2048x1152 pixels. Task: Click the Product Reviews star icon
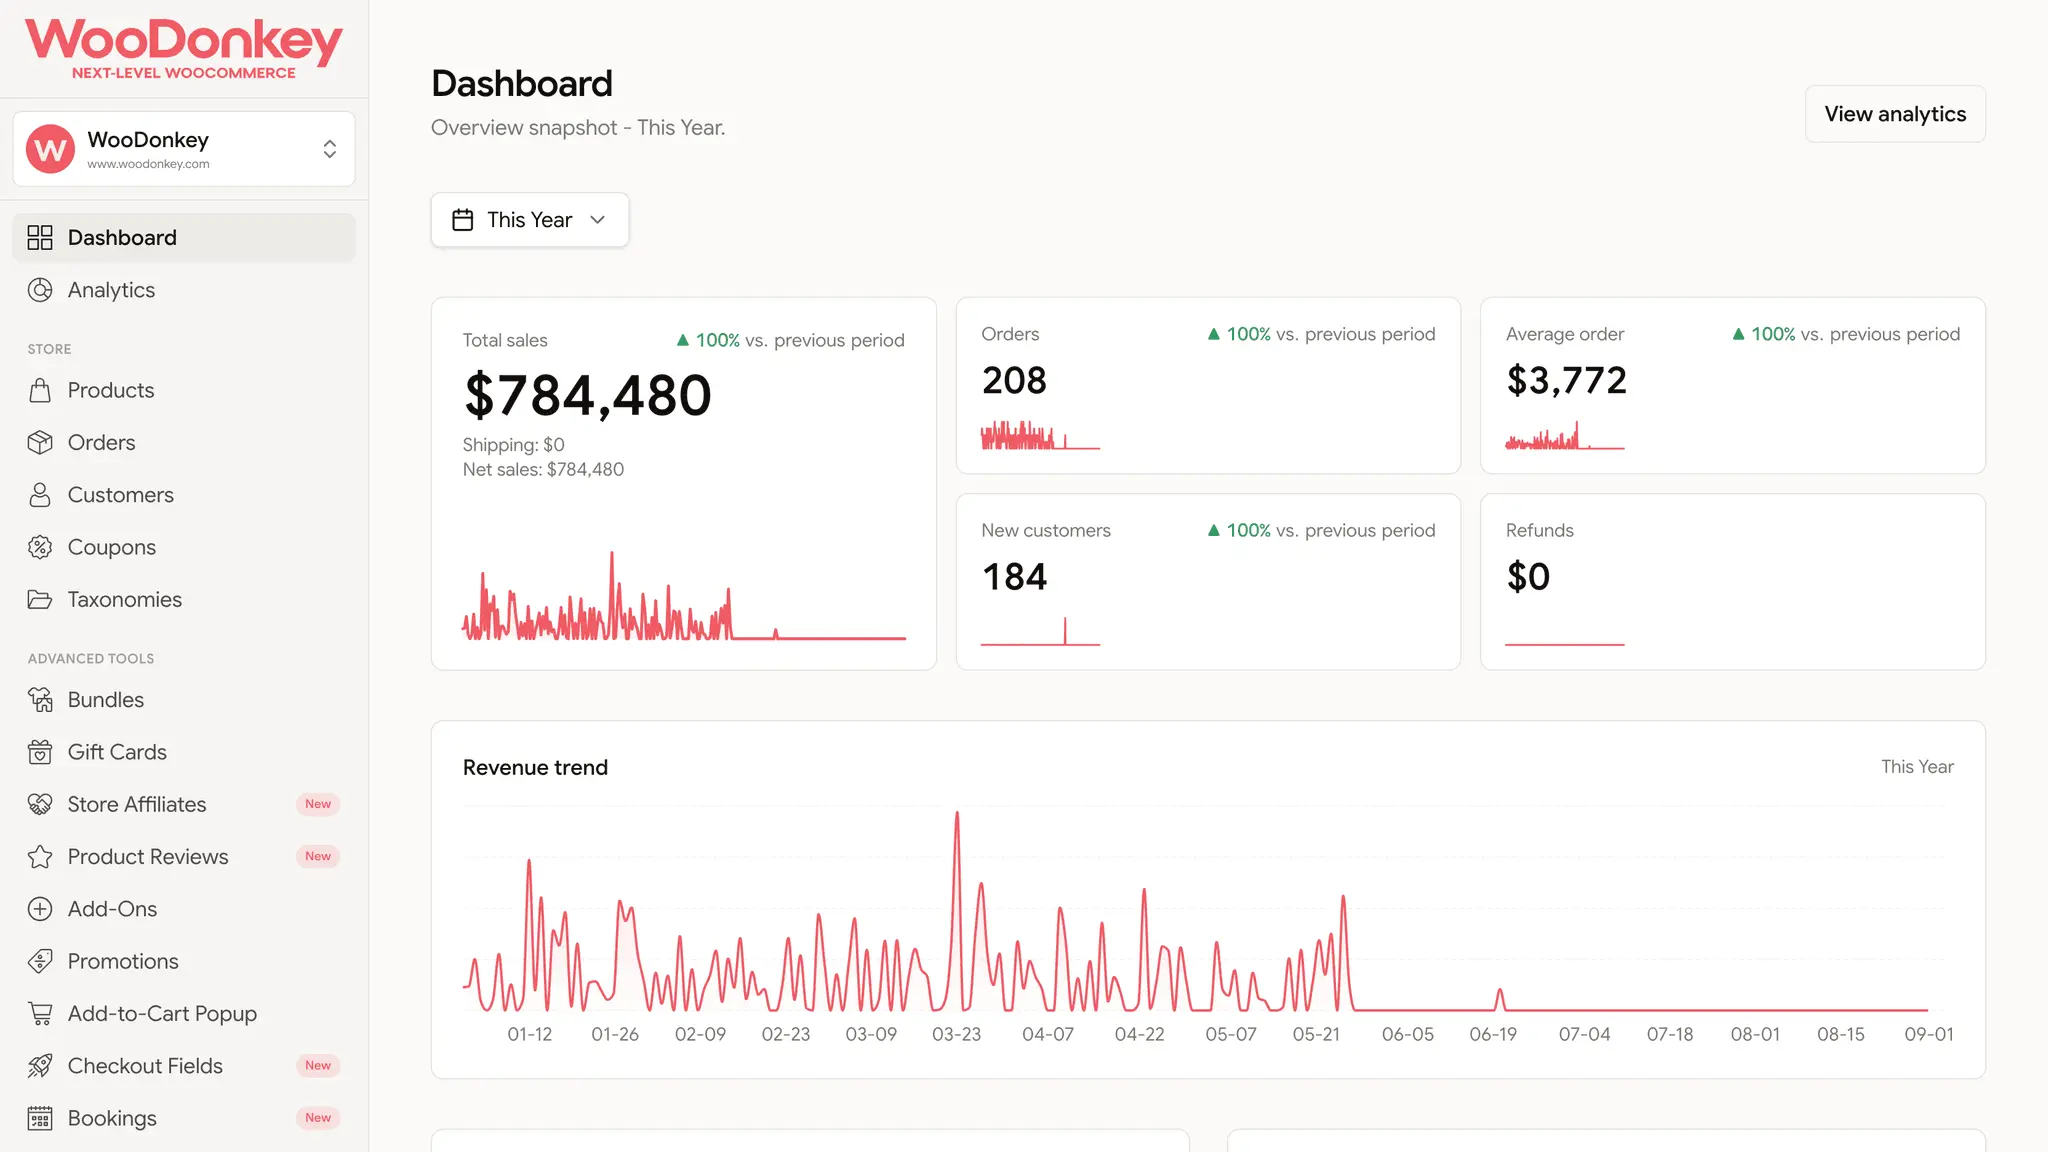pos(40,857)
